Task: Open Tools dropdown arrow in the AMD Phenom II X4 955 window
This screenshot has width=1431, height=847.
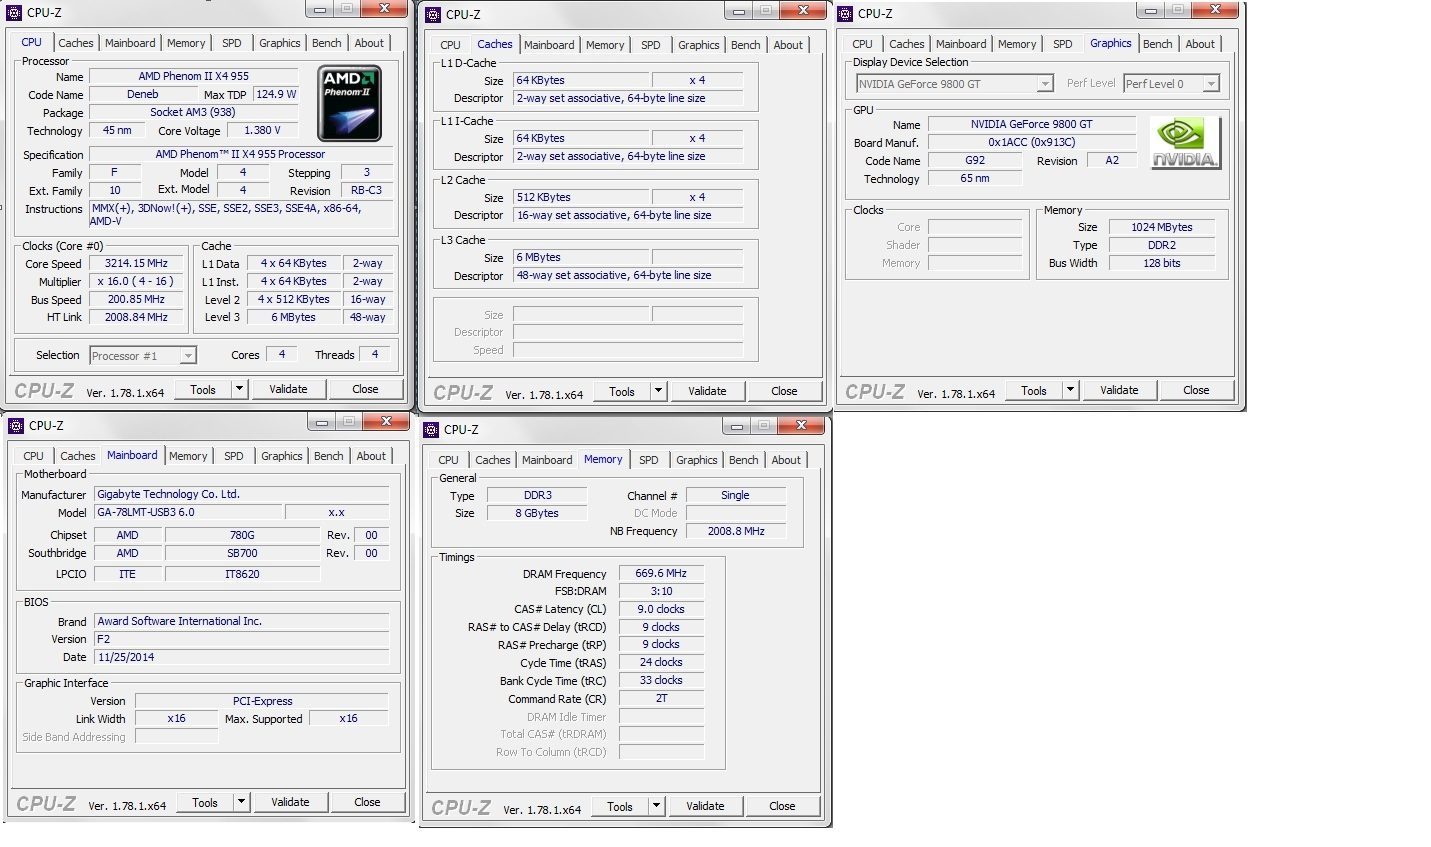Action: point(240,389)
